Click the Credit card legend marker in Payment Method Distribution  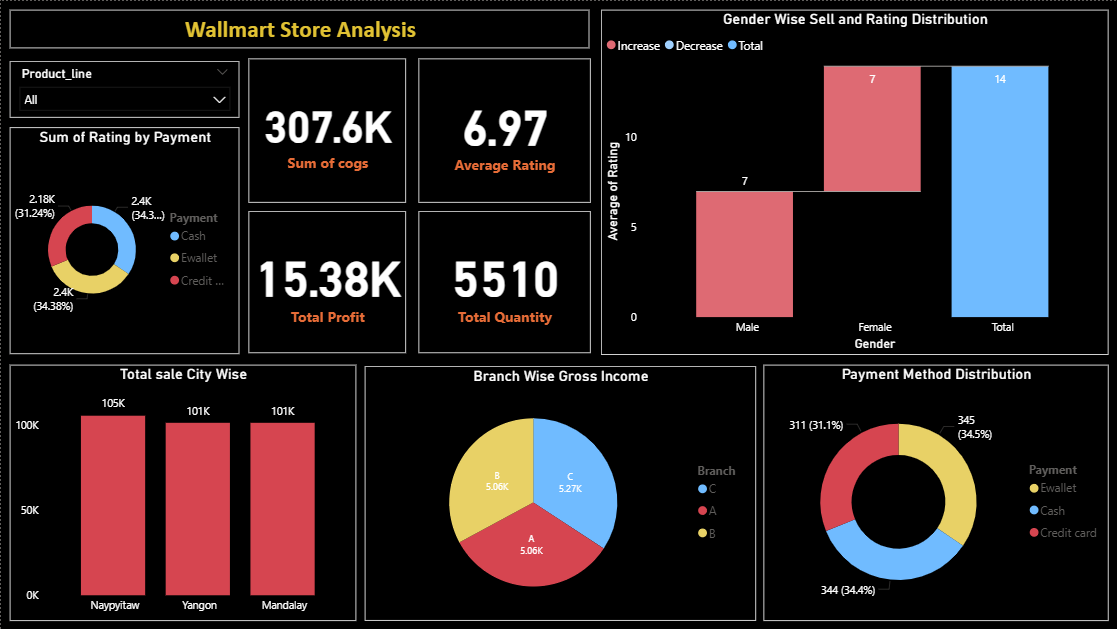1034,533
